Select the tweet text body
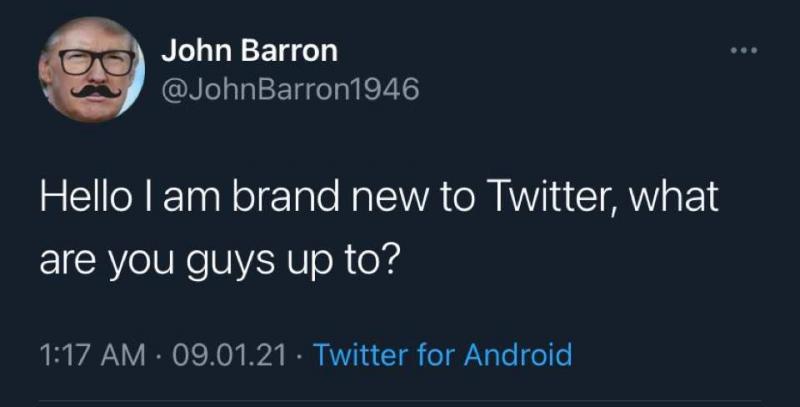 378,223
